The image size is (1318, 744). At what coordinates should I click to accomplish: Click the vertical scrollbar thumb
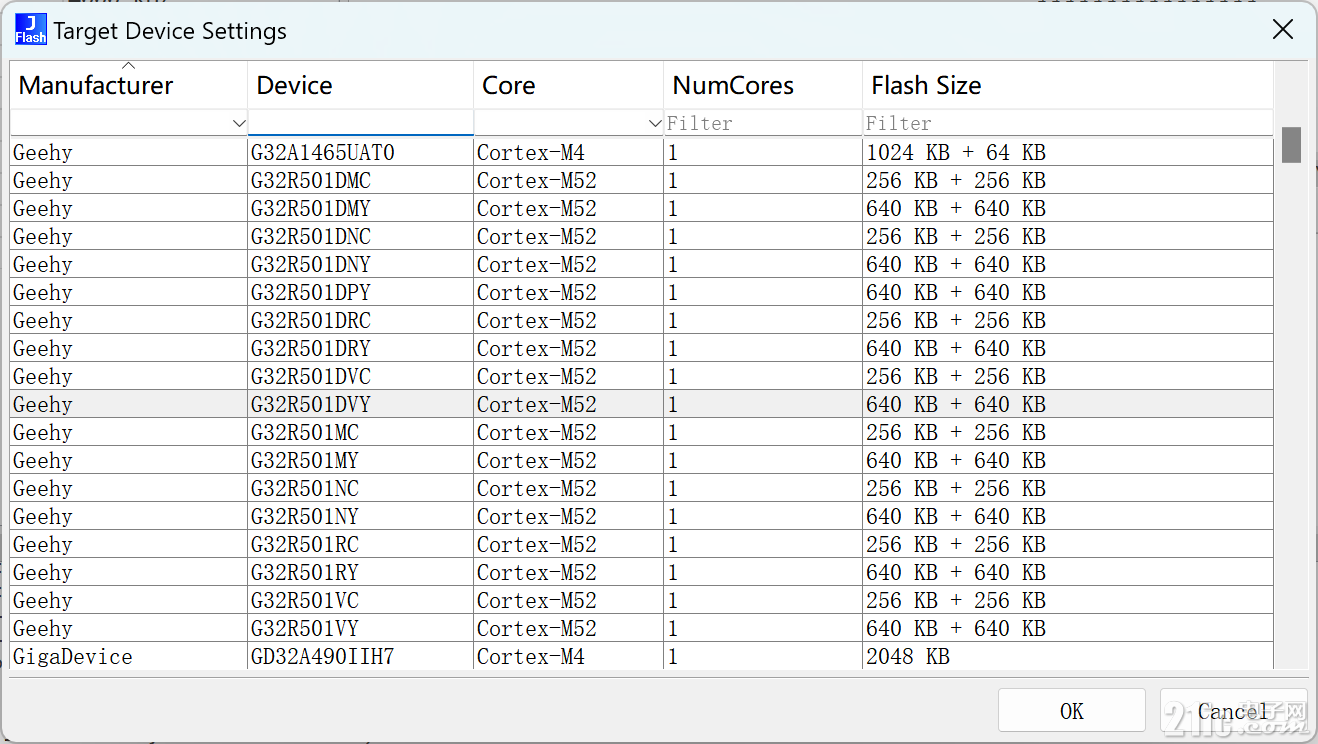click(x=1291, y=145)
